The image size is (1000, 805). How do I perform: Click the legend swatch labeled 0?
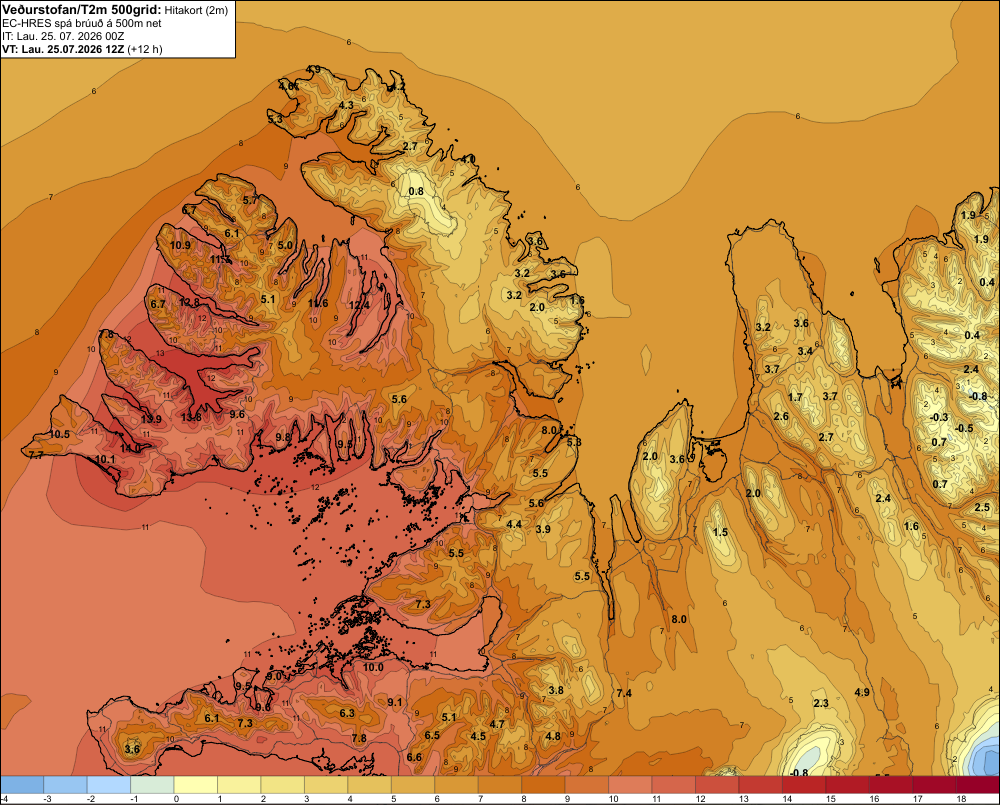(196, 784)
